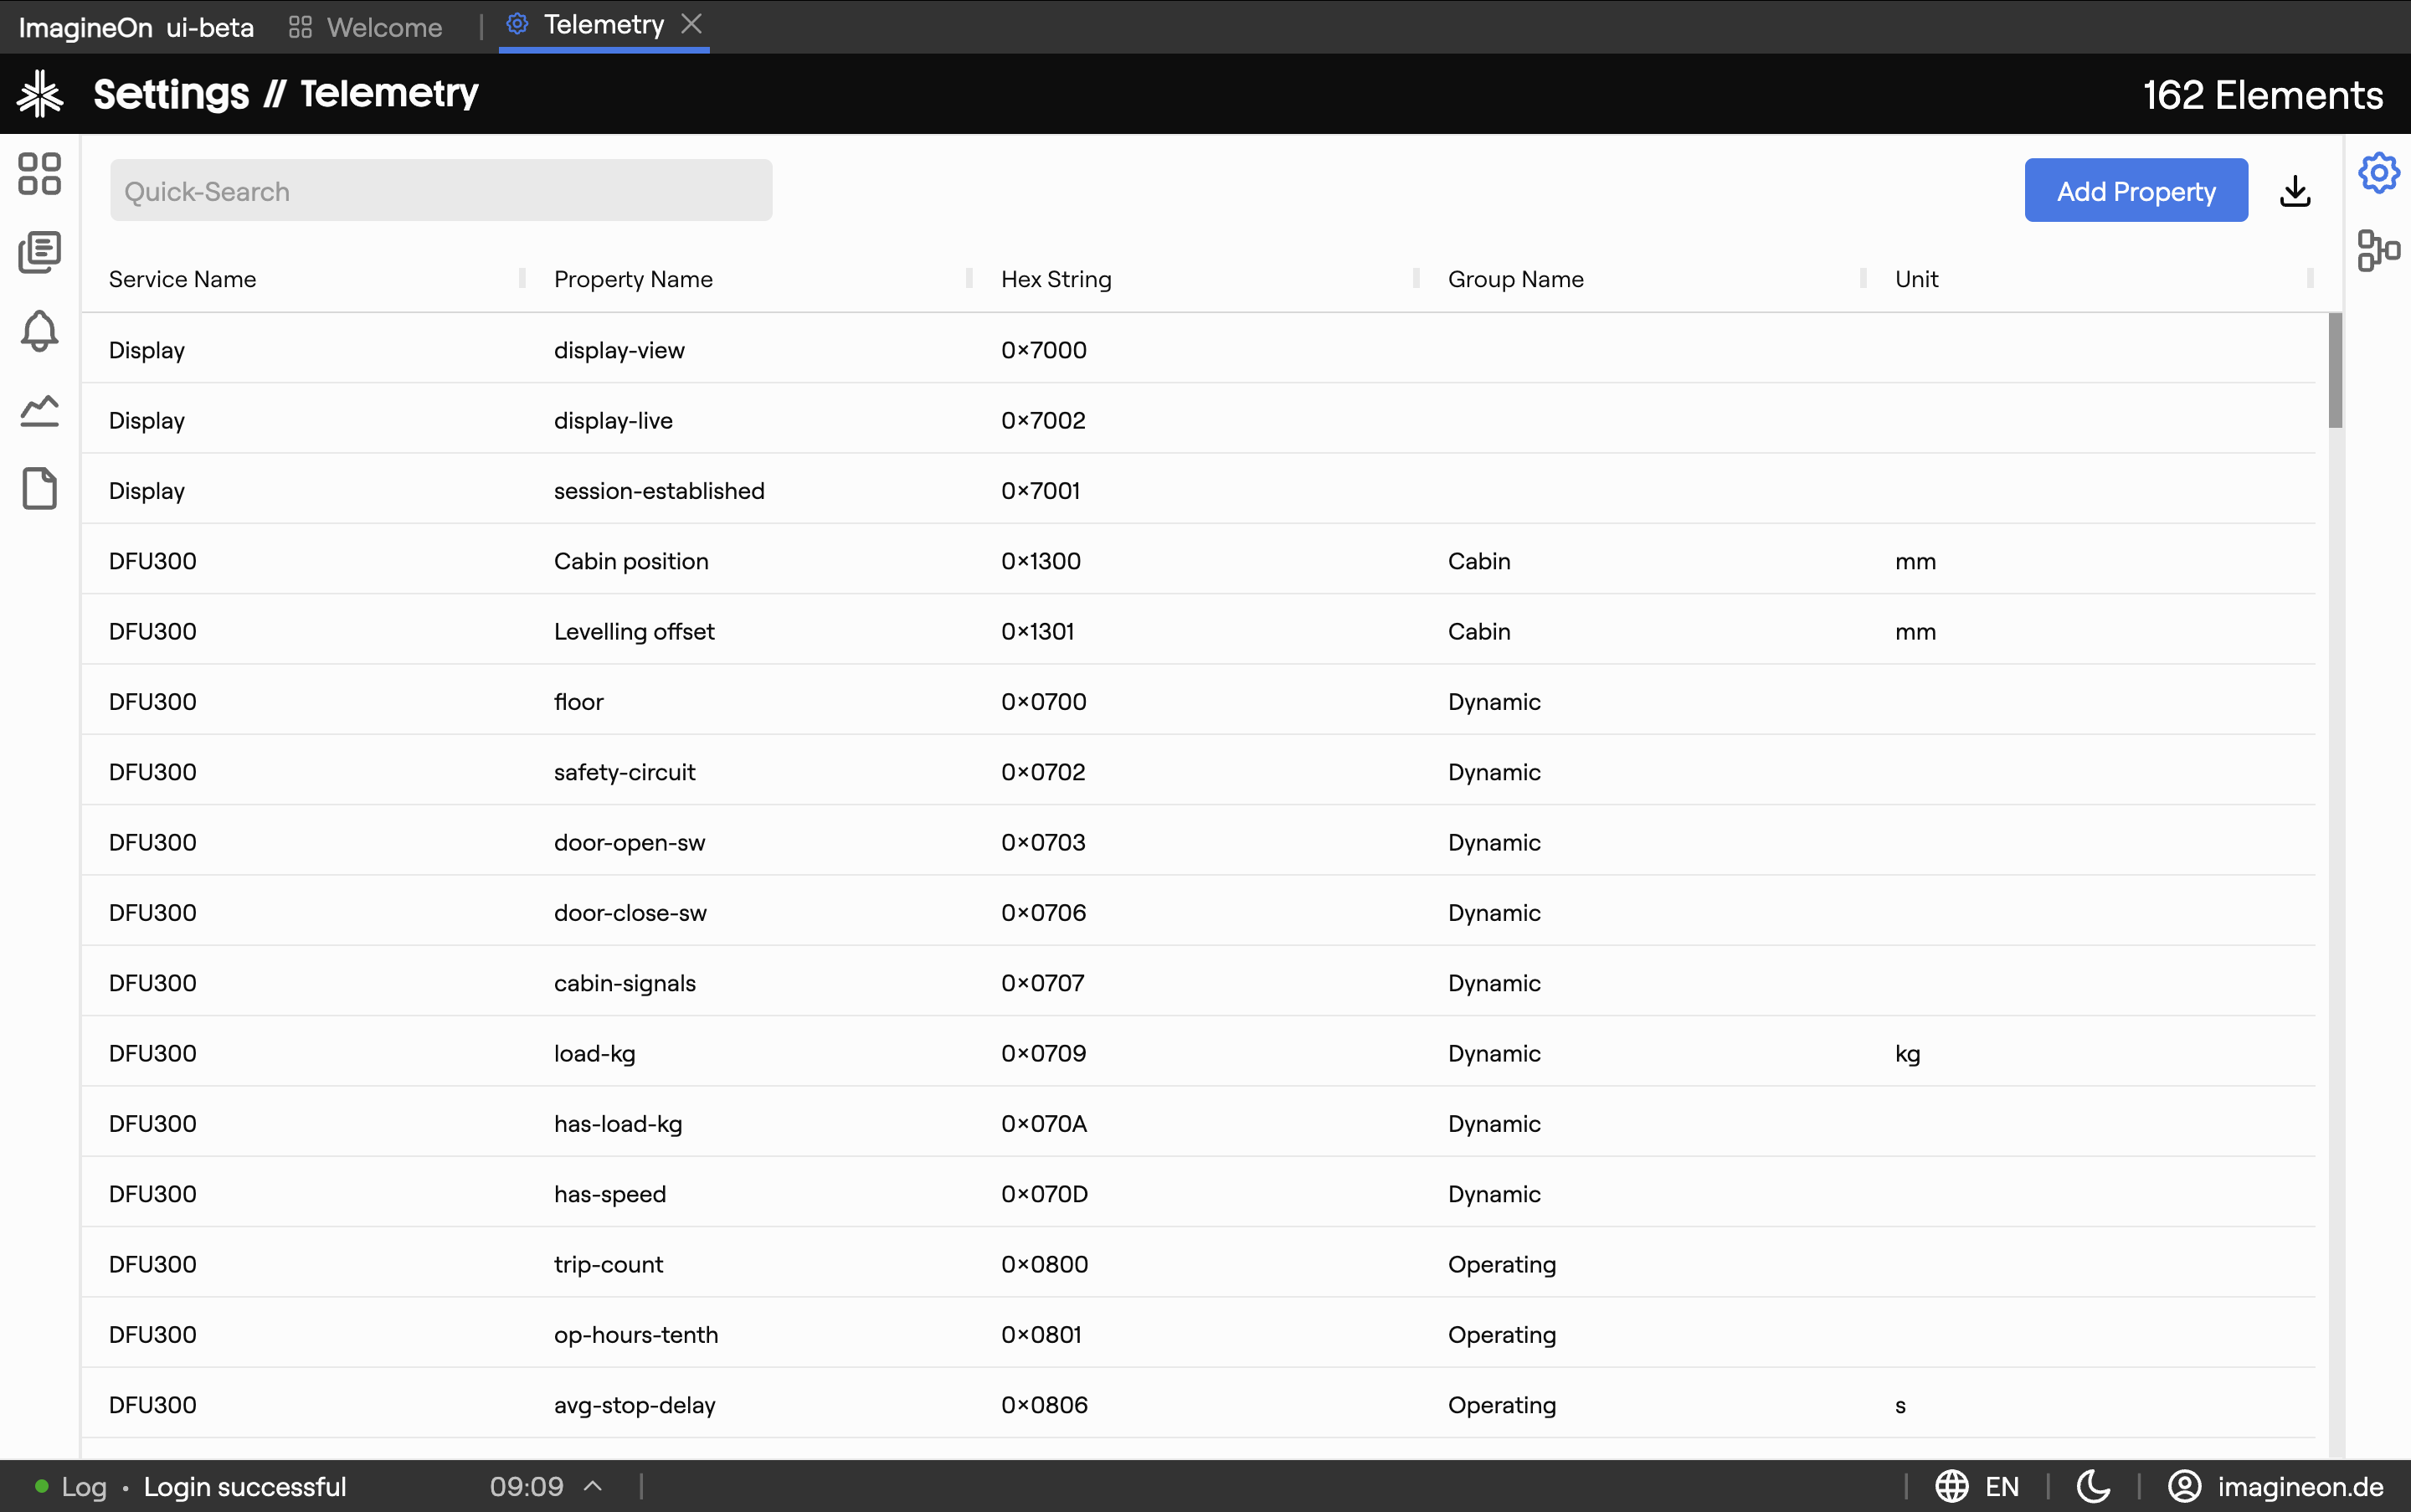Select the avg-stop-delay row
Image resolution: width=2411 pixels, height=1512 pixels.
(1198, 1404)
